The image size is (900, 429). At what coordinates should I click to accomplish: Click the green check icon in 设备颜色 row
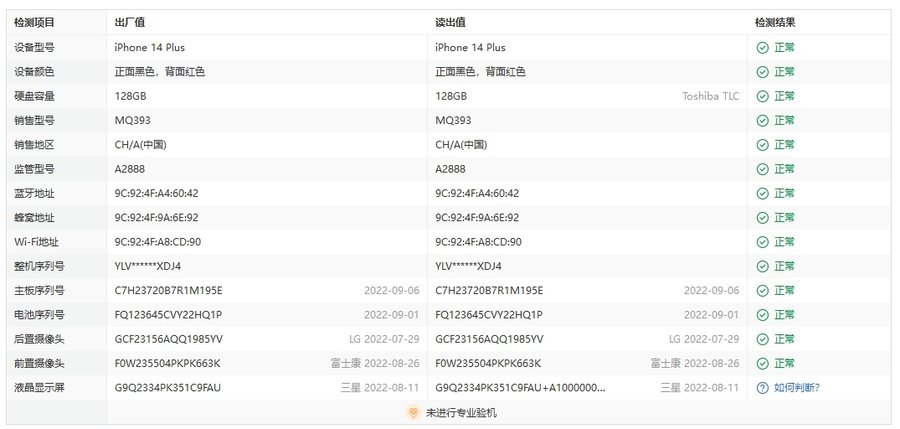coord(762,72)
